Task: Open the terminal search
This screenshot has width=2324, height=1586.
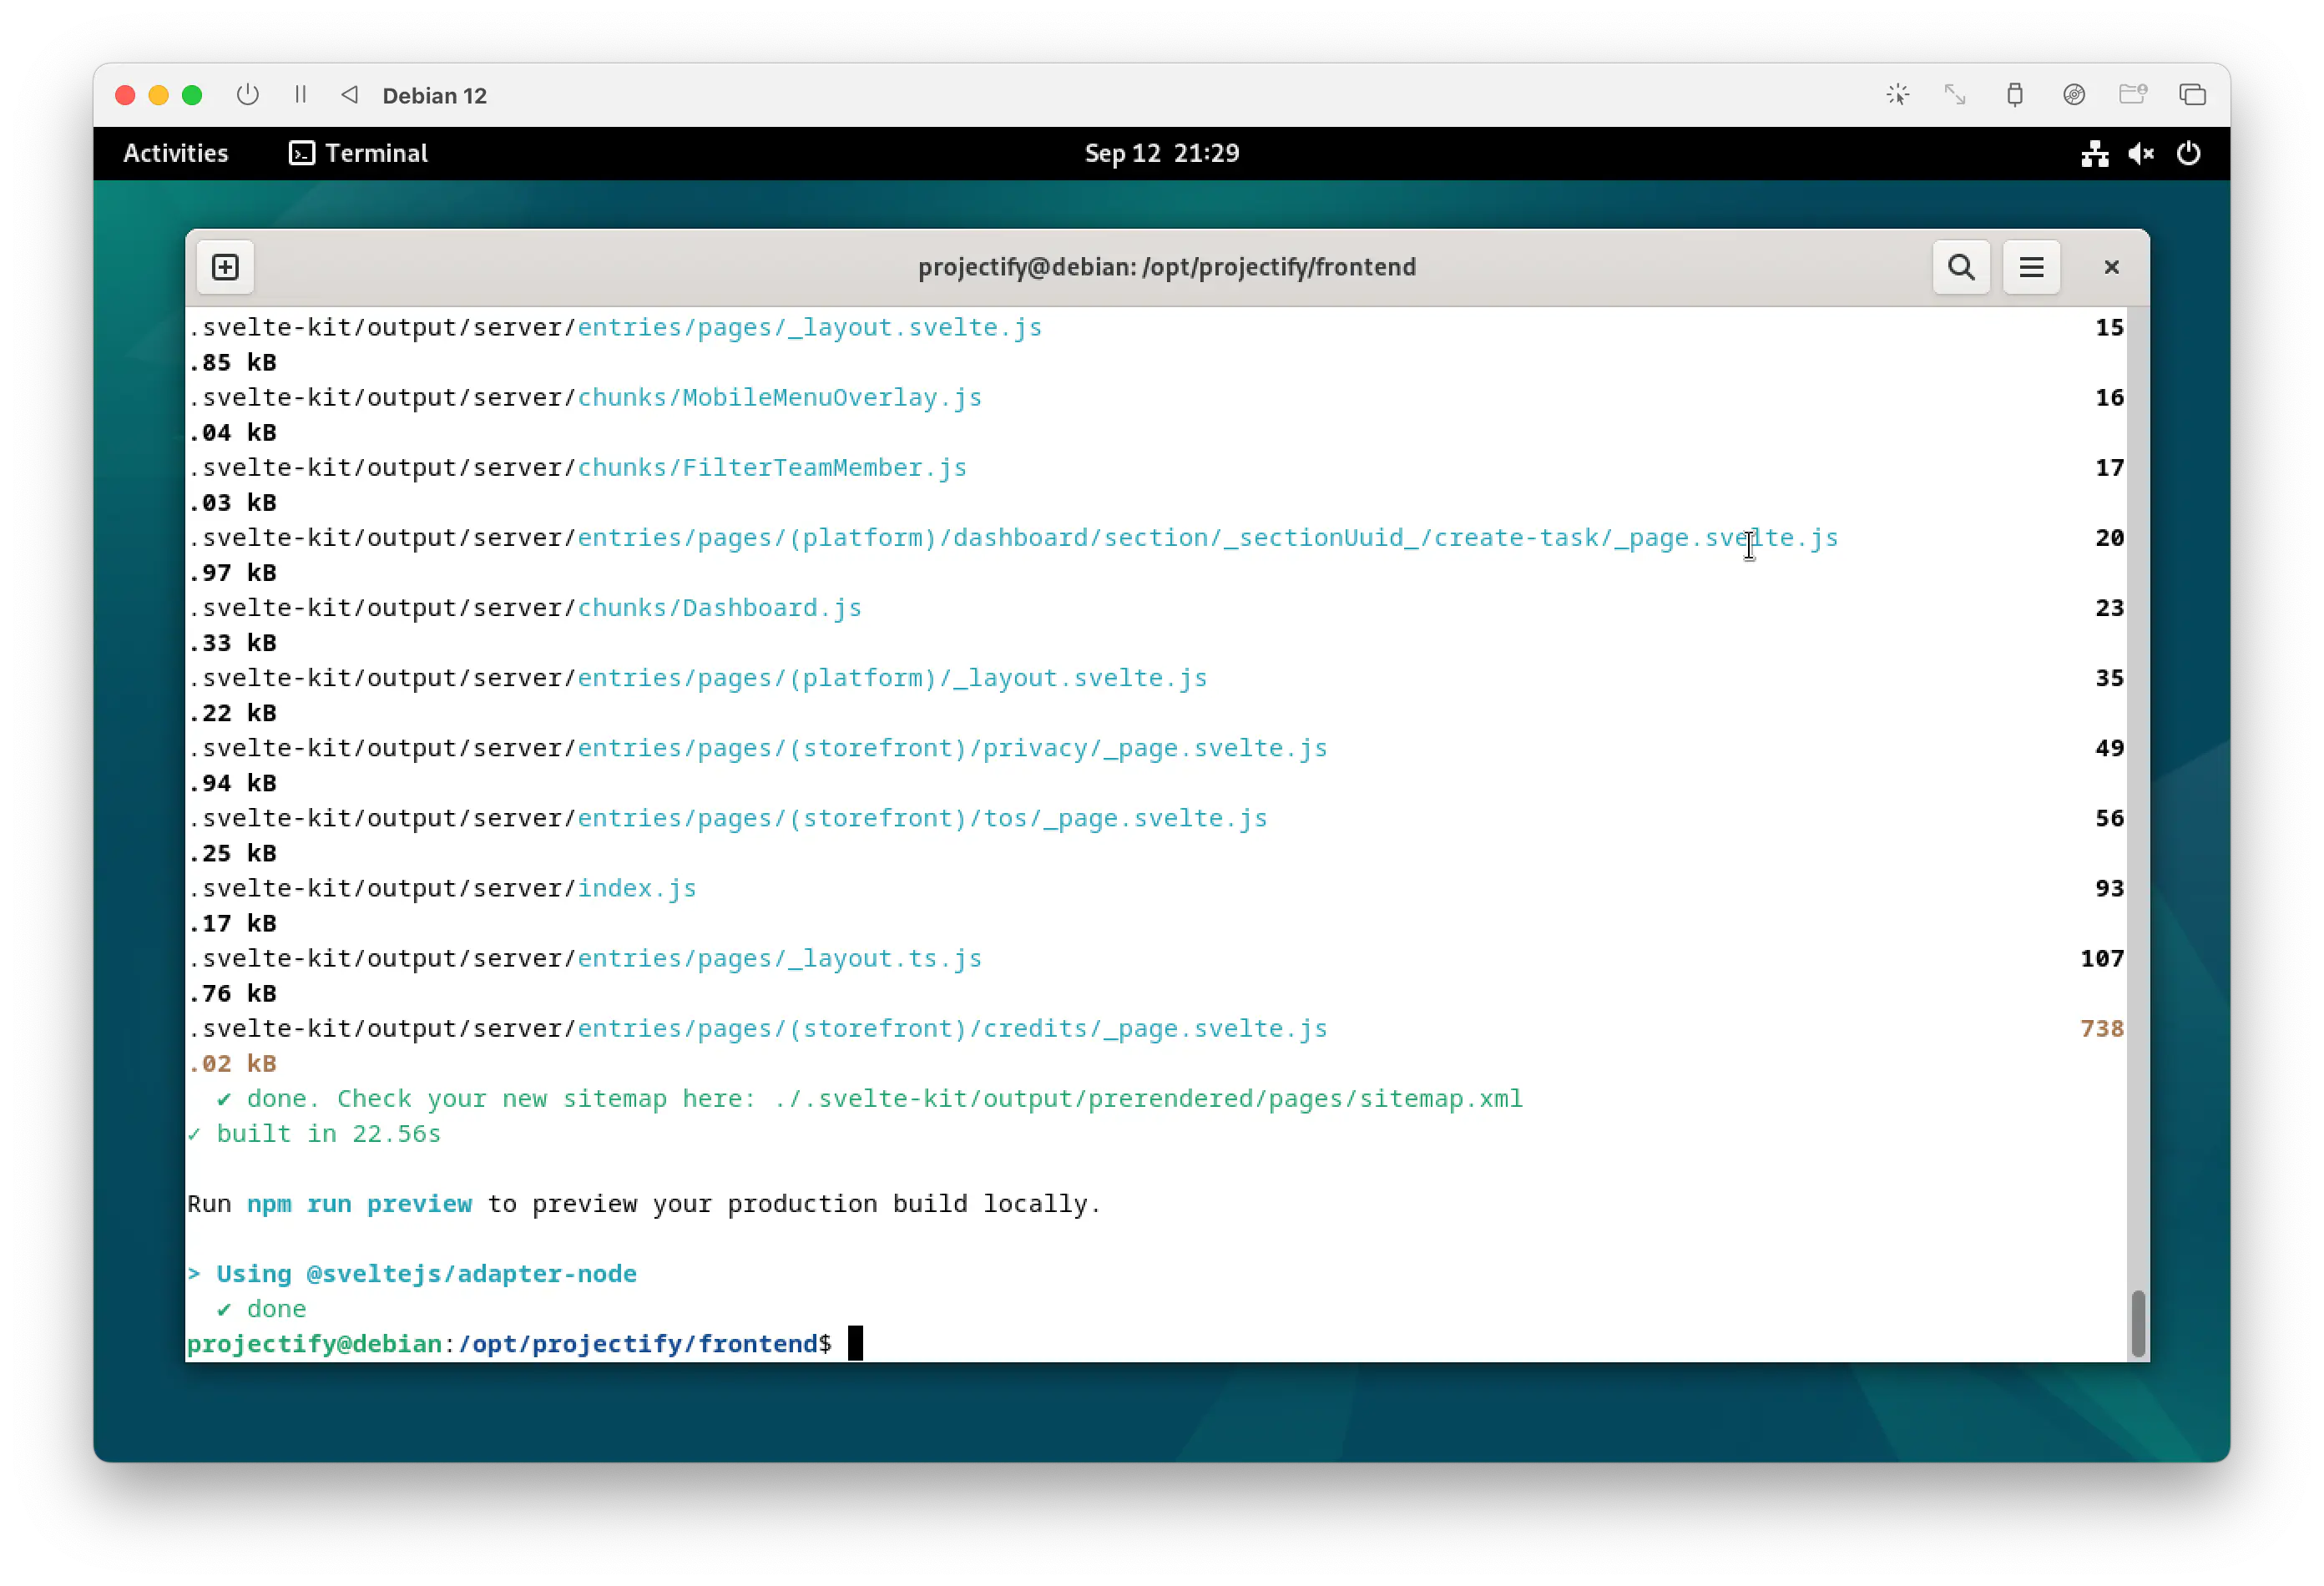Action: pos(1960,267)
